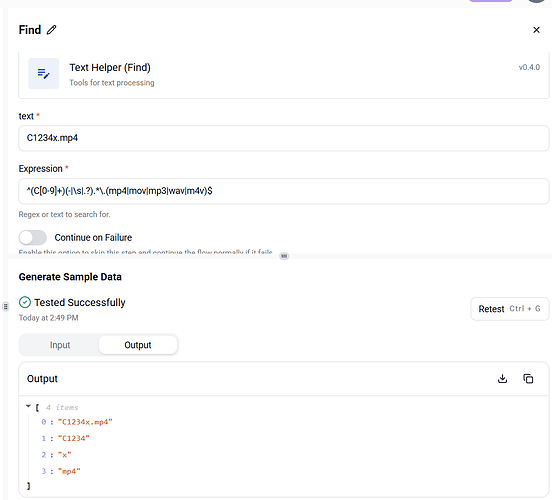Click into the Expression regex field

tap(284, 191)
